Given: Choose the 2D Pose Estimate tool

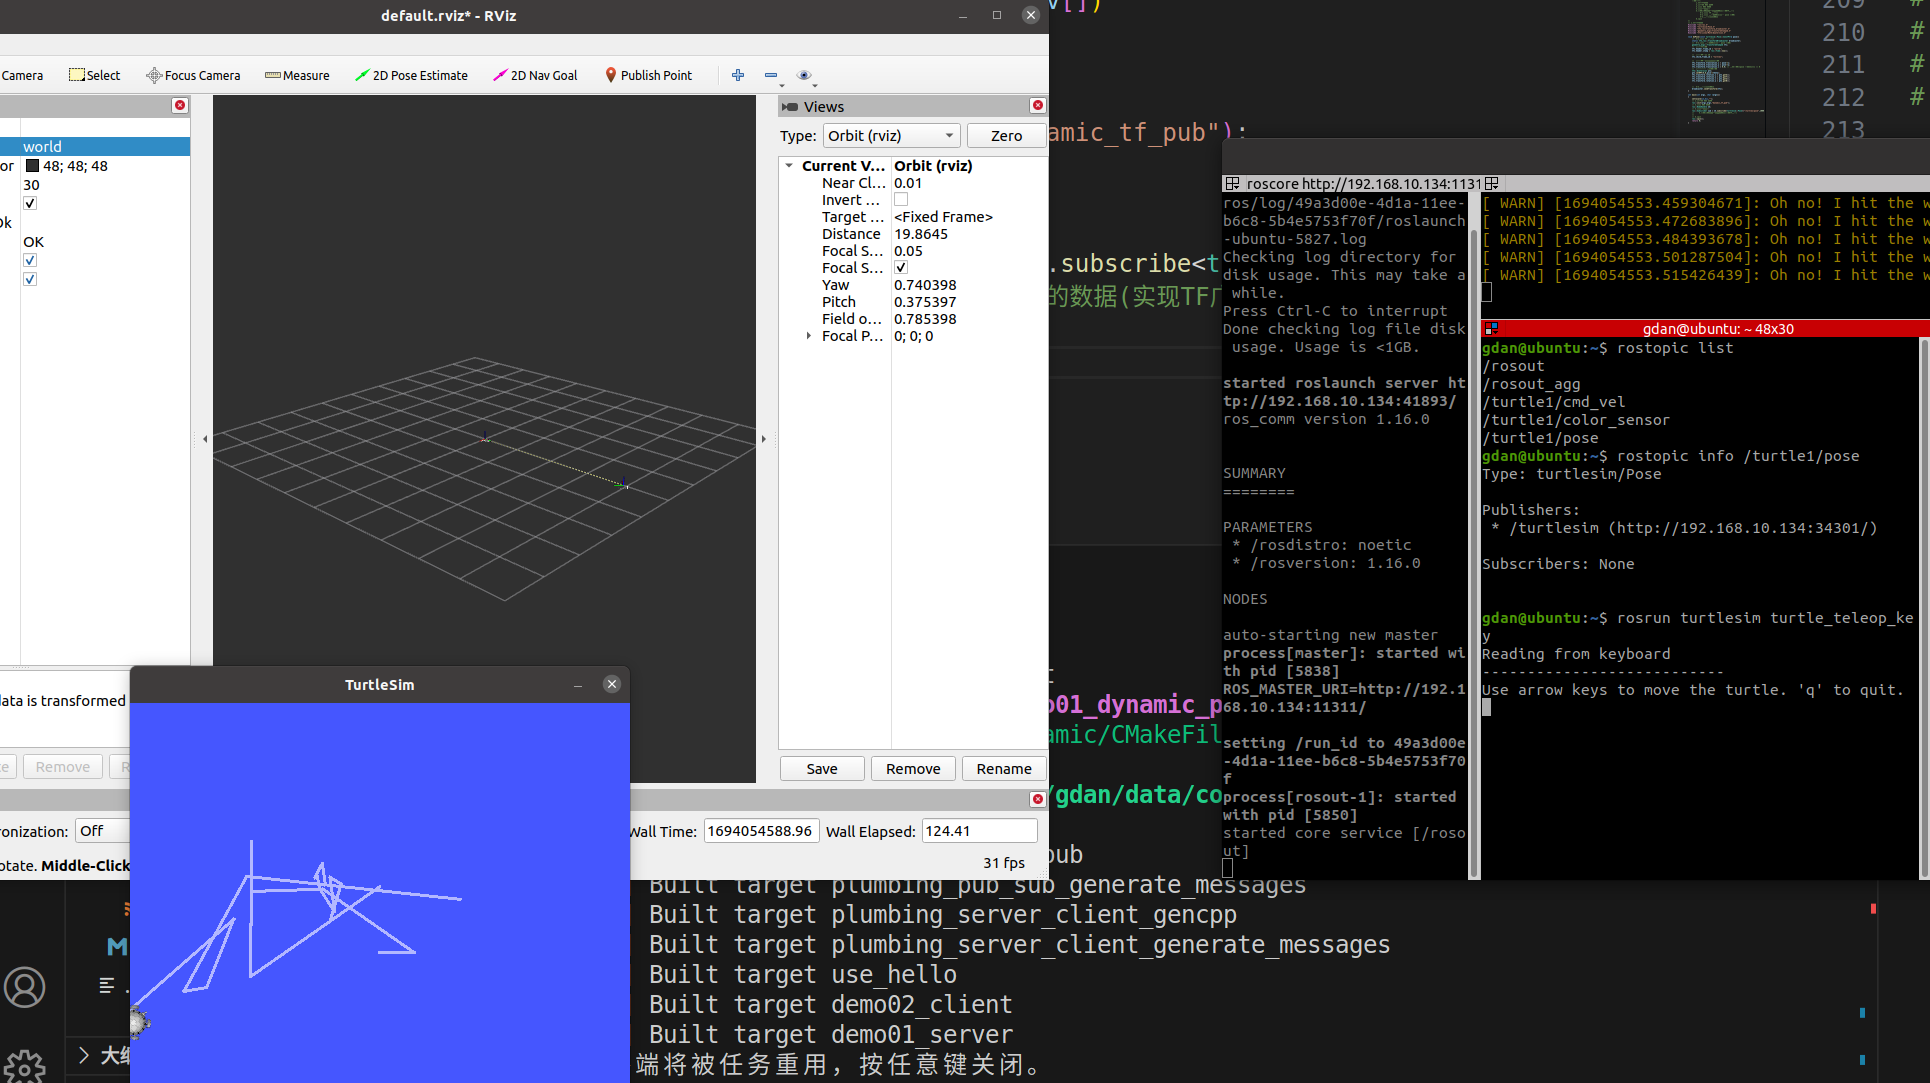Looking at the screenshot, I should pyautogui.click(x=411, y=75).
